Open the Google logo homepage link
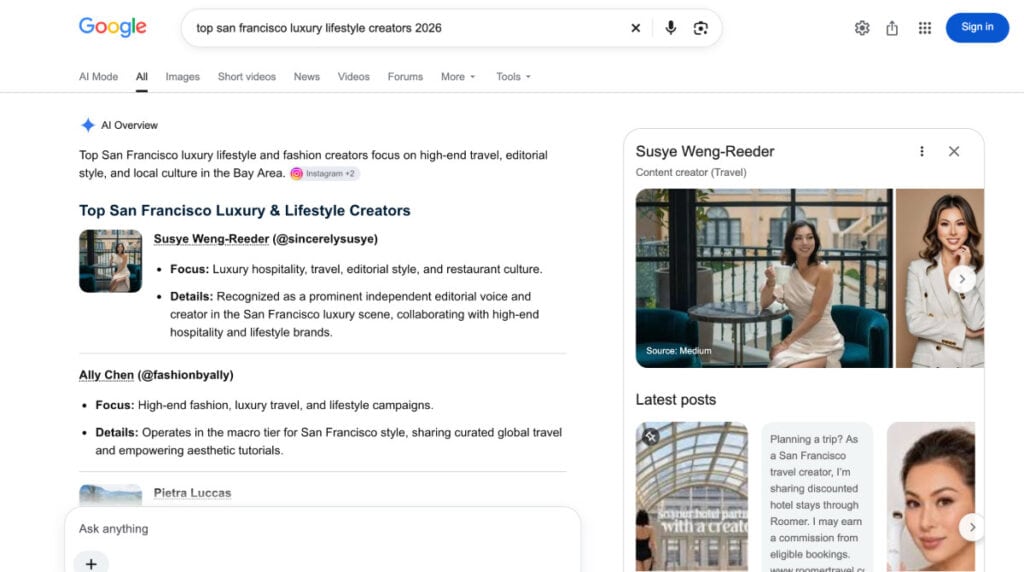The image size is (1024, 572). tap(112, 27)
